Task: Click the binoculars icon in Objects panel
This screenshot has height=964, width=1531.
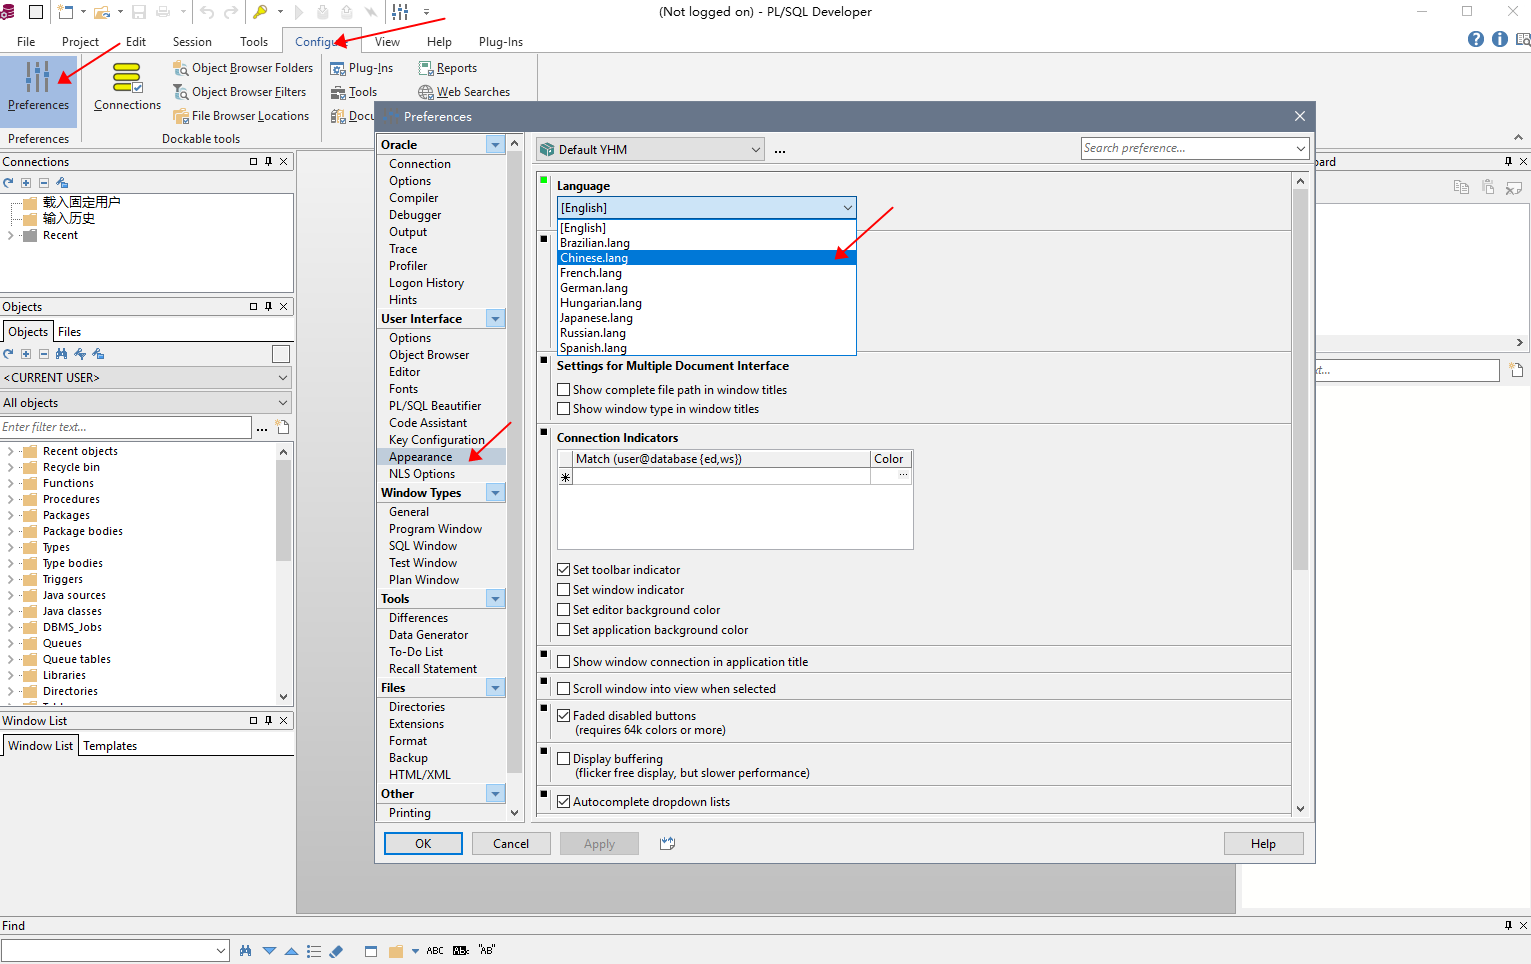Action: [x=62, y=354]
